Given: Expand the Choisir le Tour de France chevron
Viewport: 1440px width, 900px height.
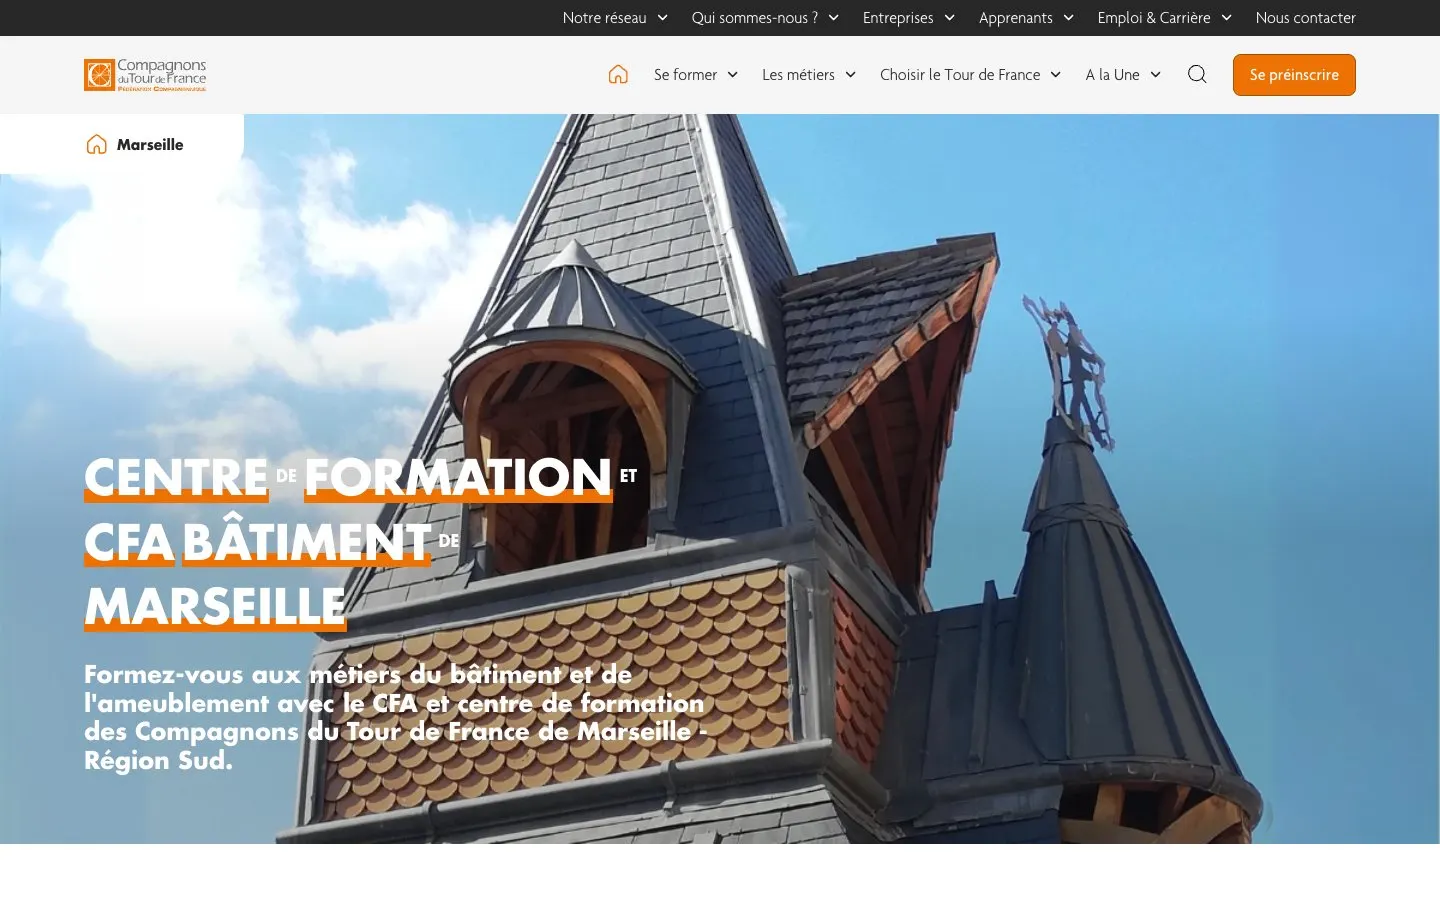Looking at the screenshot, I should [1055, 75].
